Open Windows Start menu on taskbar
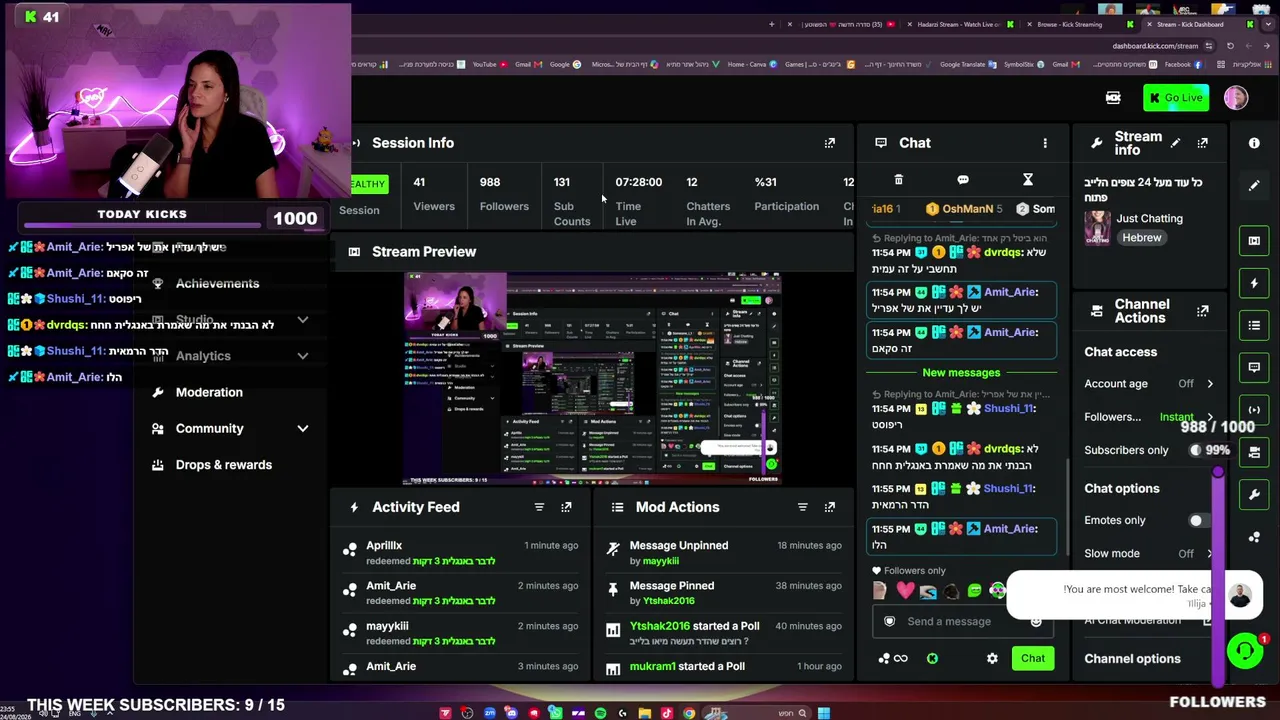 tap(823, 713)
